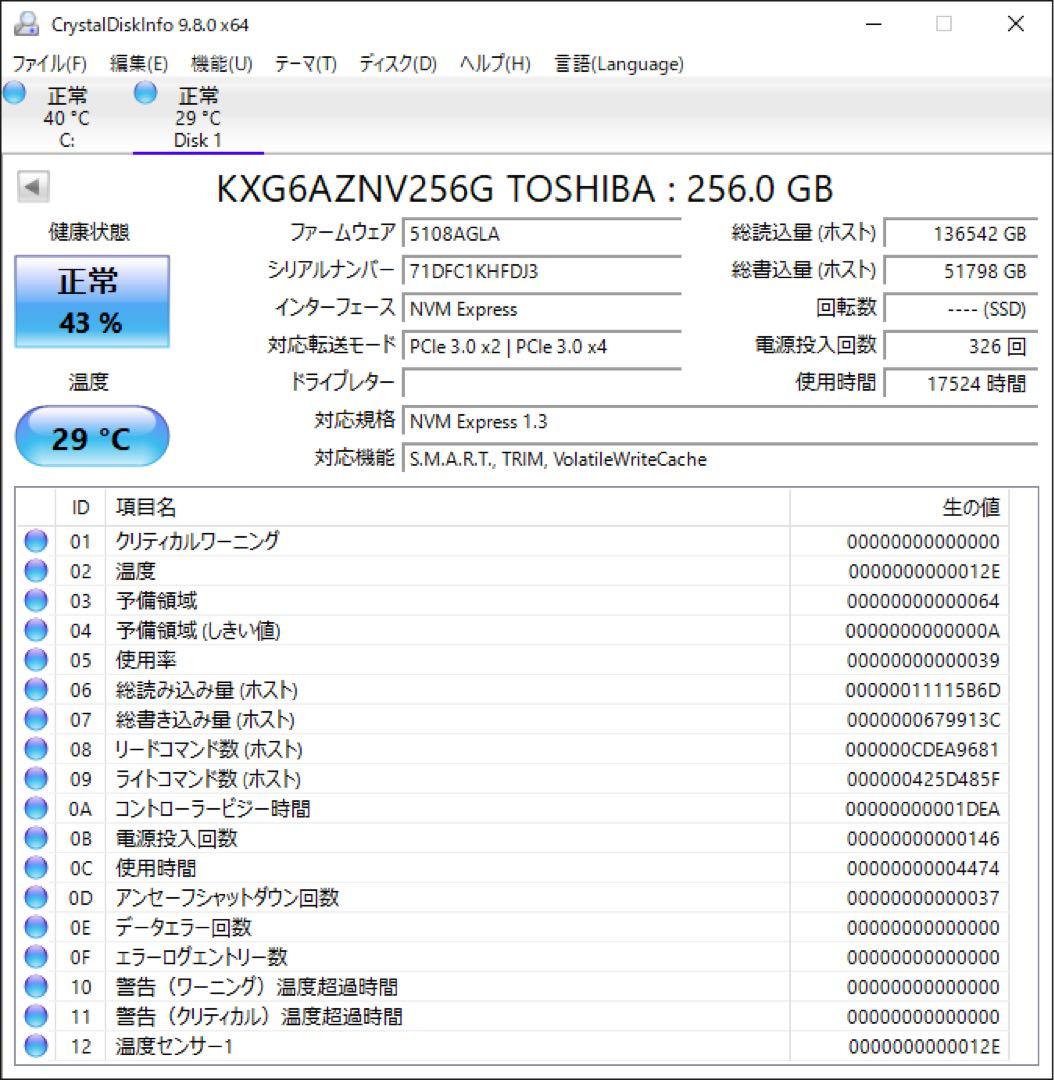Open the 言語(Language) menu
This screenshot has width=1054, height=1080.
pyautogui.click(x=619, y=64)
